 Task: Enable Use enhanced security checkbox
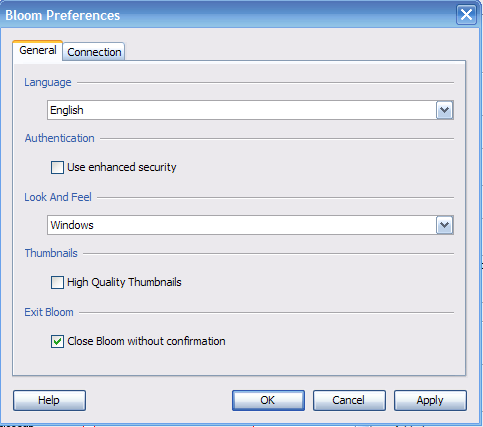57,167
